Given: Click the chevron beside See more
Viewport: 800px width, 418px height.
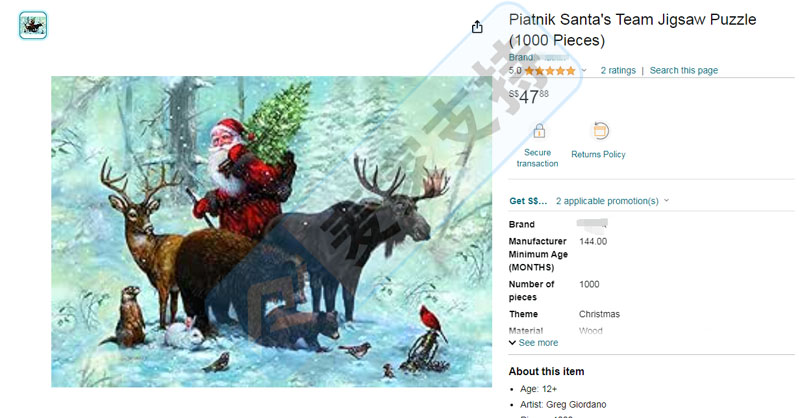Looking at the screenshot, I should pyautogui.click(x=512, y=343).
